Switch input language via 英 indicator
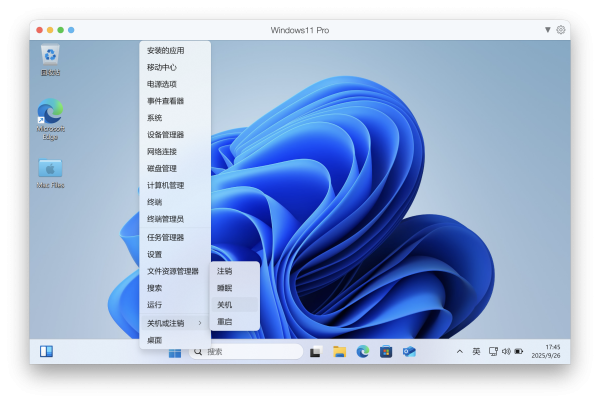Screen dimensions: 600x403 476,352
